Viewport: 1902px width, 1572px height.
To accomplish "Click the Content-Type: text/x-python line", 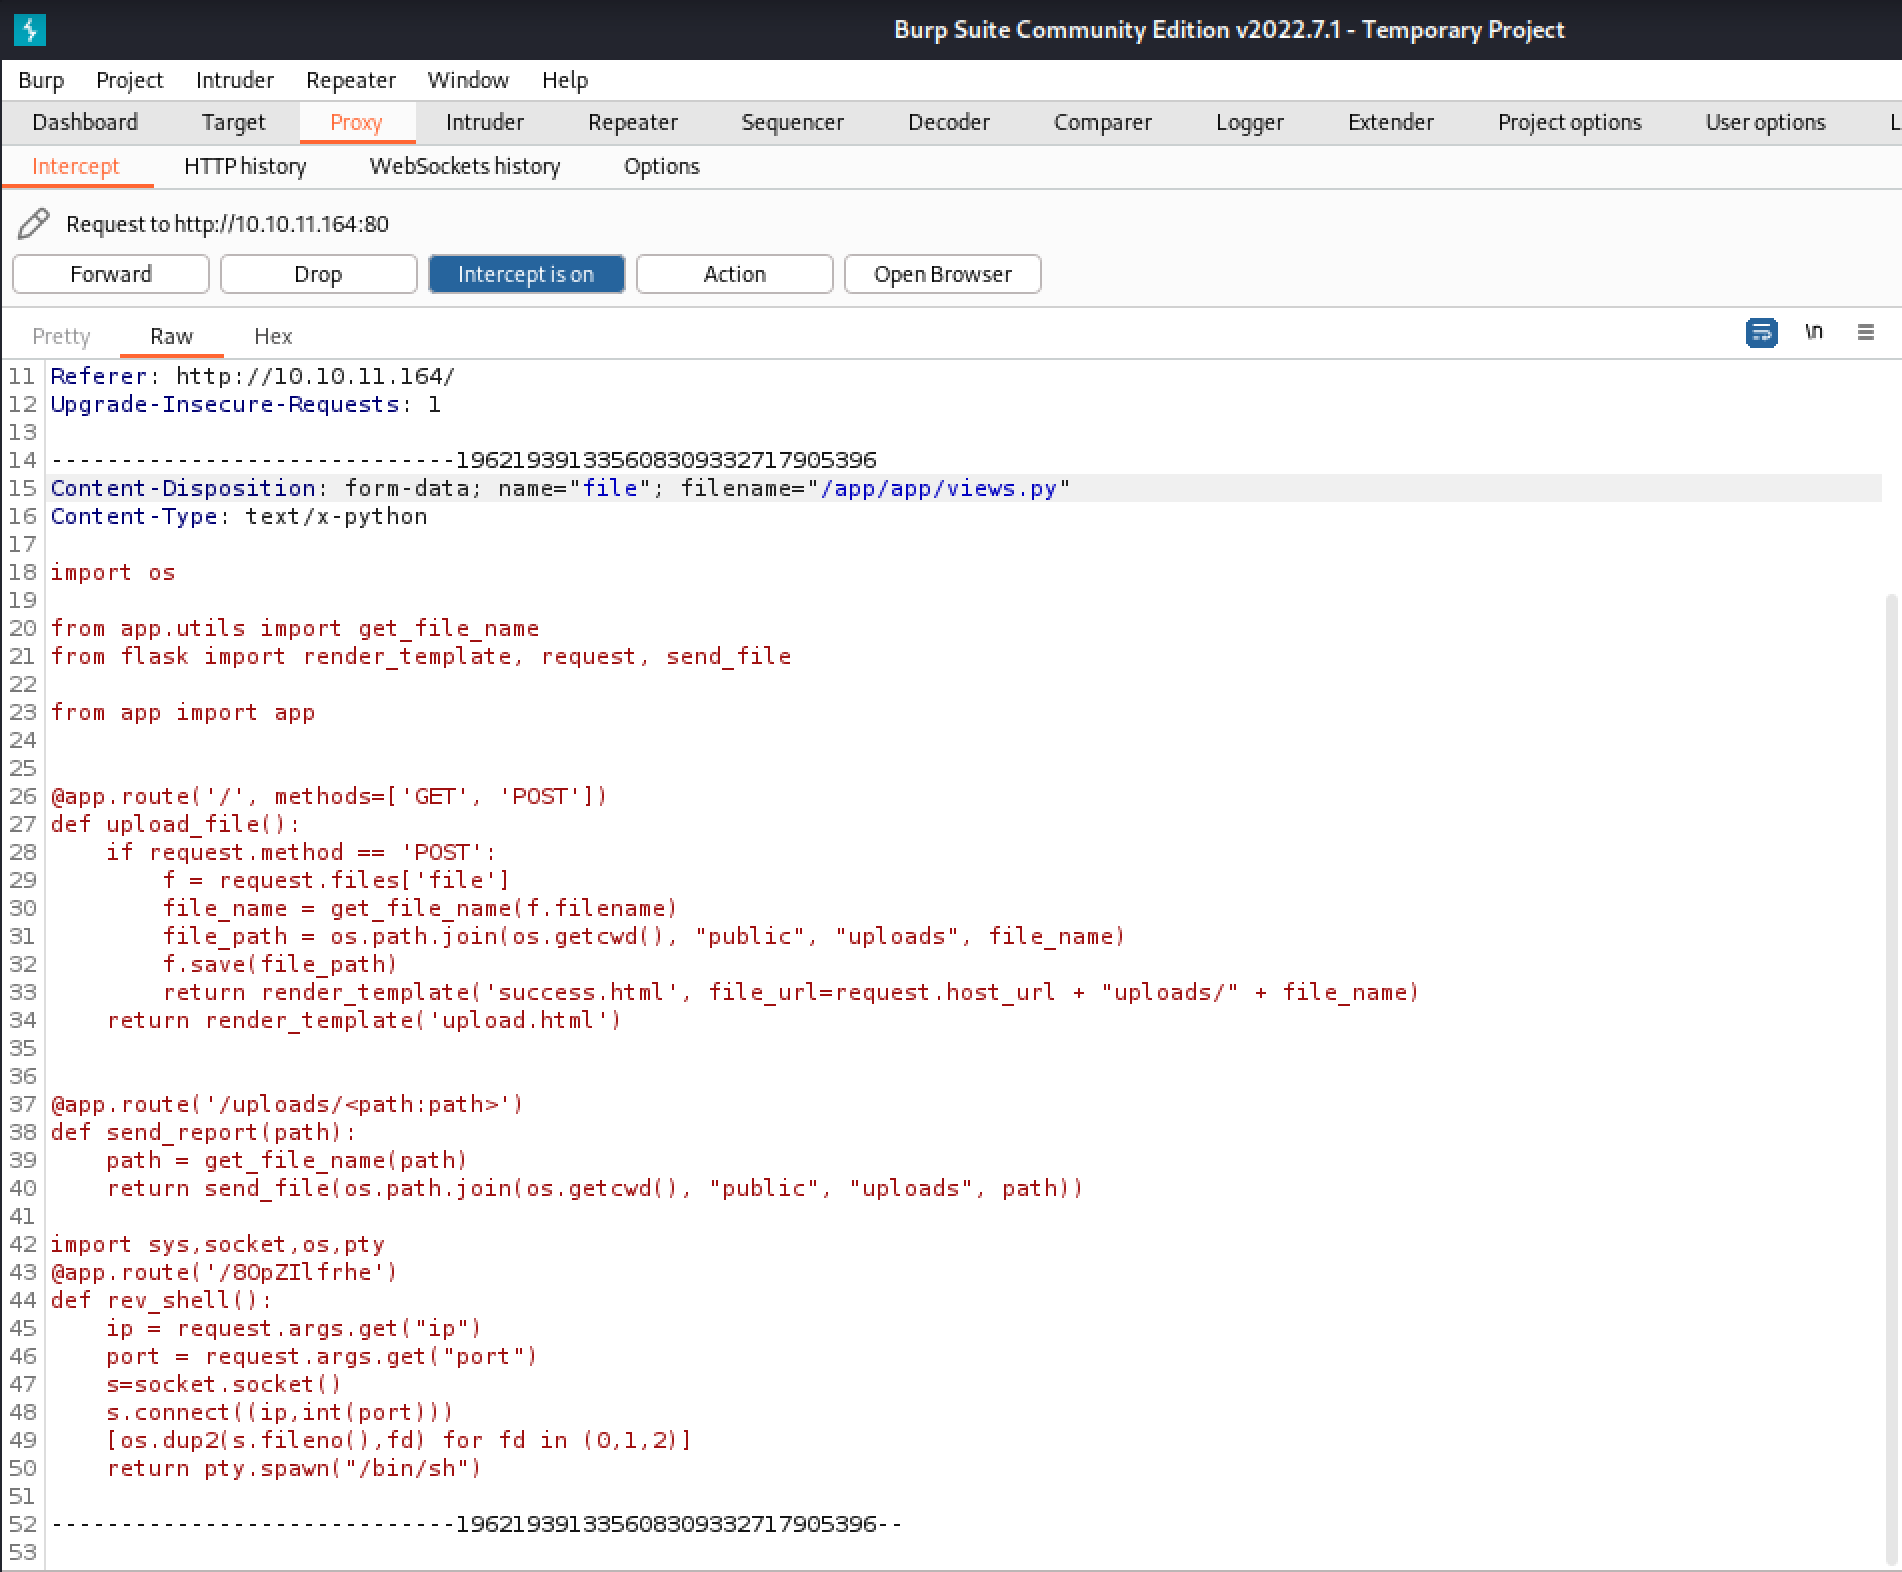I will click(x=239, y=516).
